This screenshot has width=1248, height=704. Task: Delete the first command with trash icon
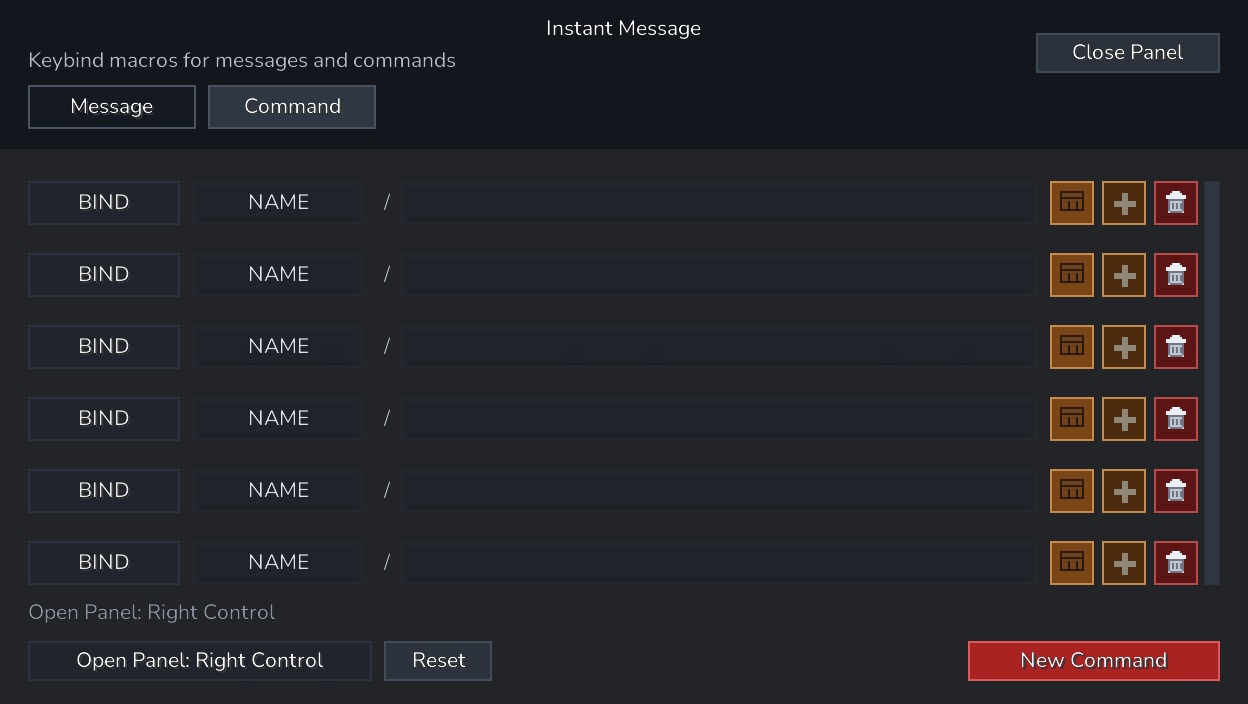(x=1176, y=203)
